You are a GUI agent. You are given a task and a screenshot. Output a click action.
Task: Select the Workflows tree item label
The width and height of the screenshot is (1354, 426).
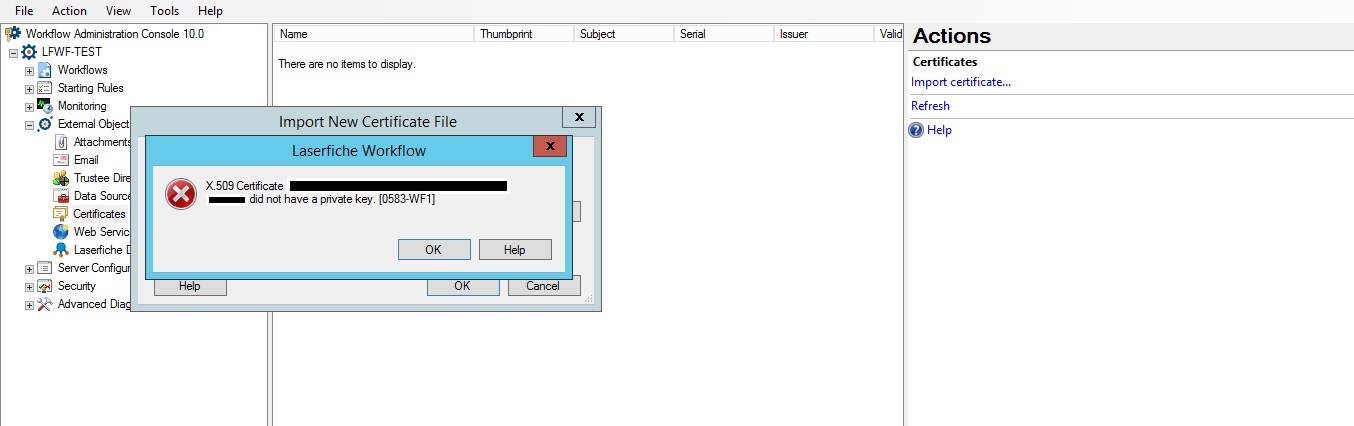point(83,70)
